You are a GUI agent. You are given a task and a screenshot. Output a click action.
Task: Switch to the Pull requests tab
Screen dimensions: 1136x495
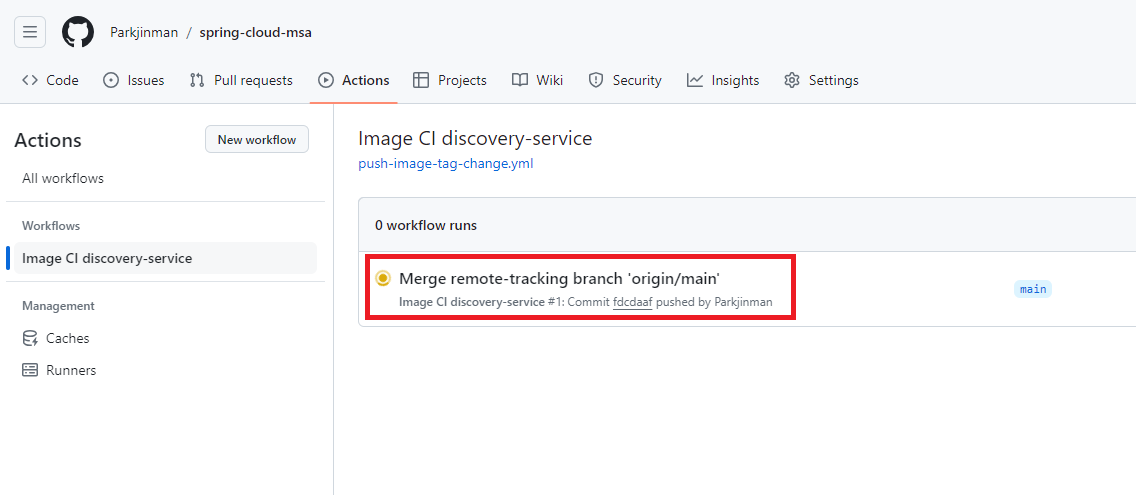pyautogui.click(x=241, y=80)
